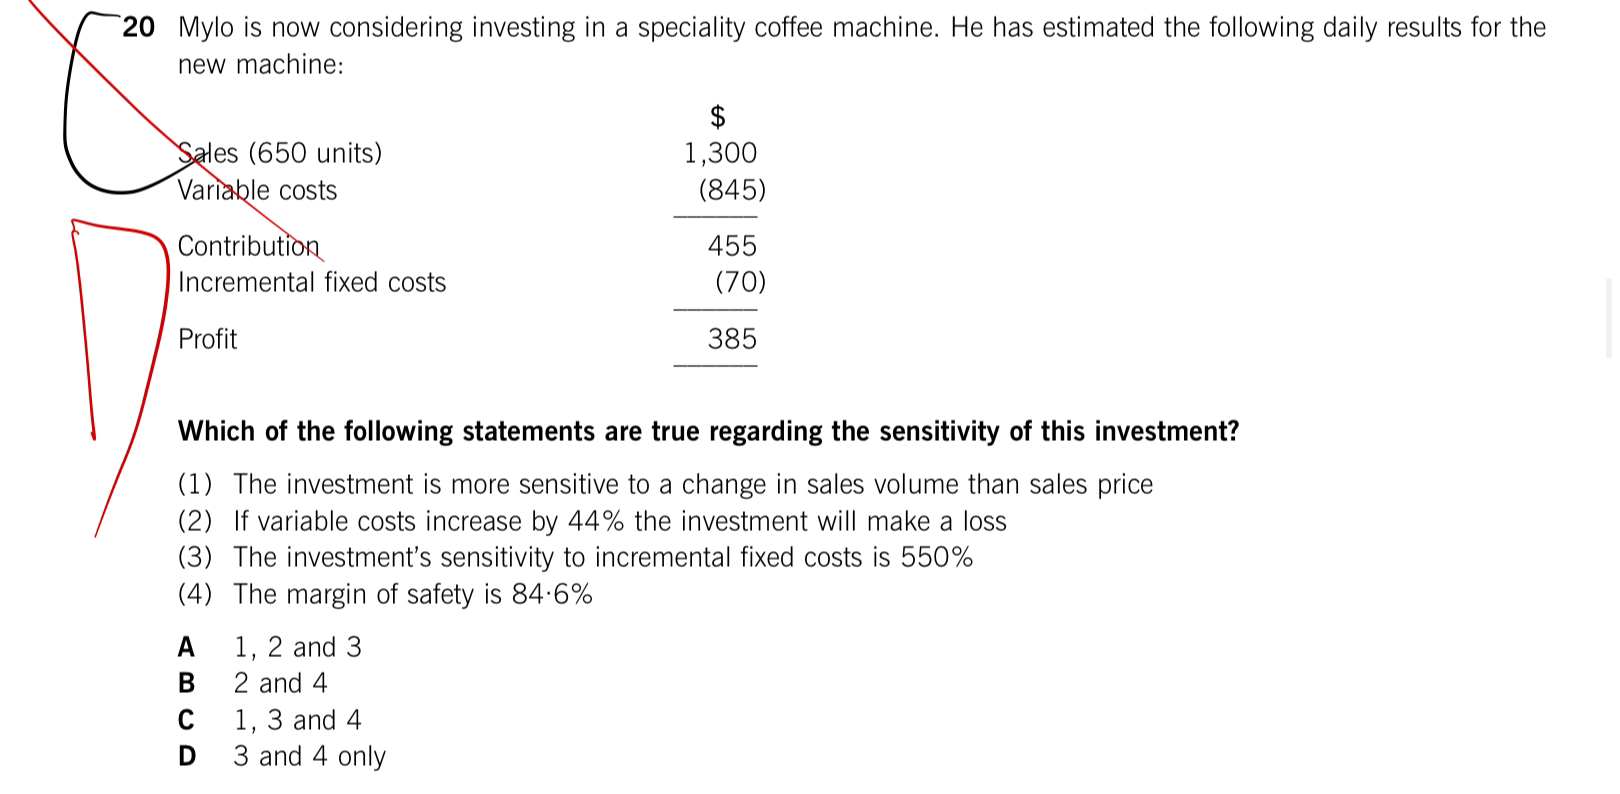
Task: Click the bold question "Which of the following statements"
Action: pos(708,431)
